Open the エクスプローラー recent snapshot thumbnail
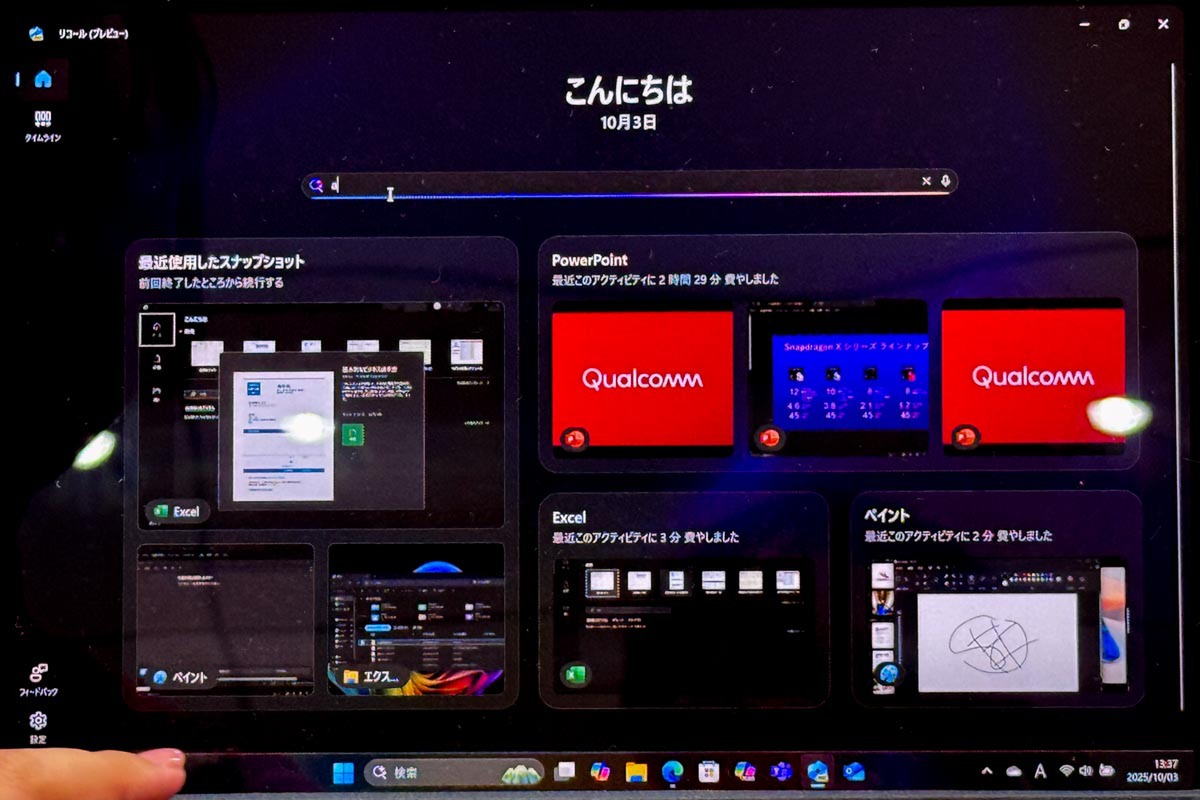The width and height of the screenshot is (1200, 800). tap(416, 618)
